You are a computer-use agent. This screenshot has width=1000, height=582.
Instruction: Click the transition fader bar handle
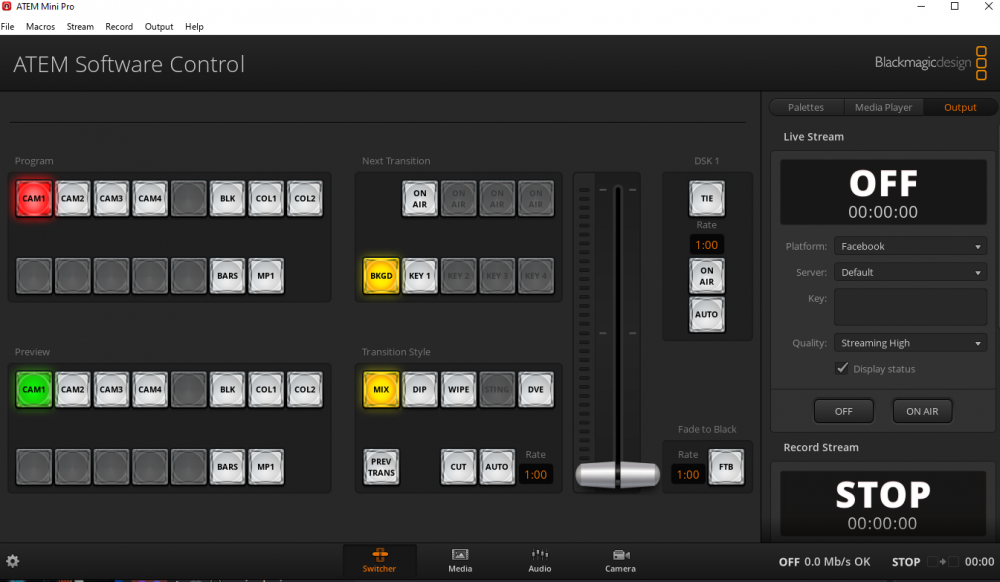tap(617, 475)
